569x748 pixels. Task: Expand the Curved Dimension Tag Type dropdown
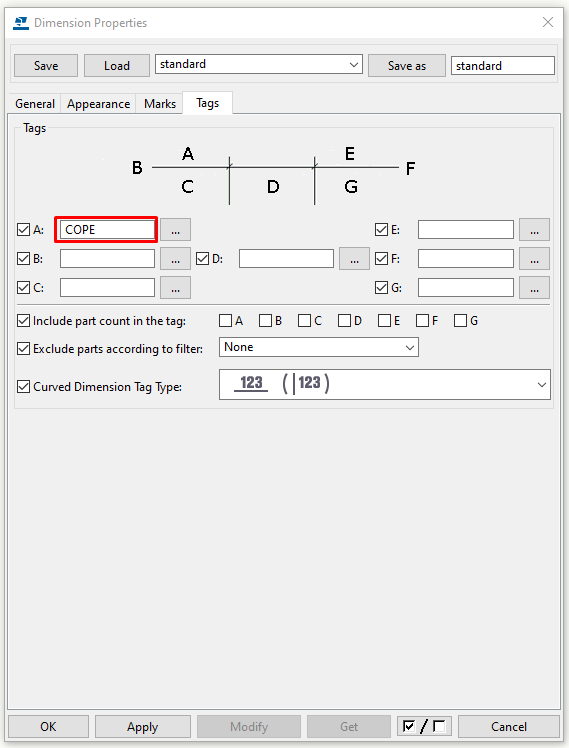[385, 384]
